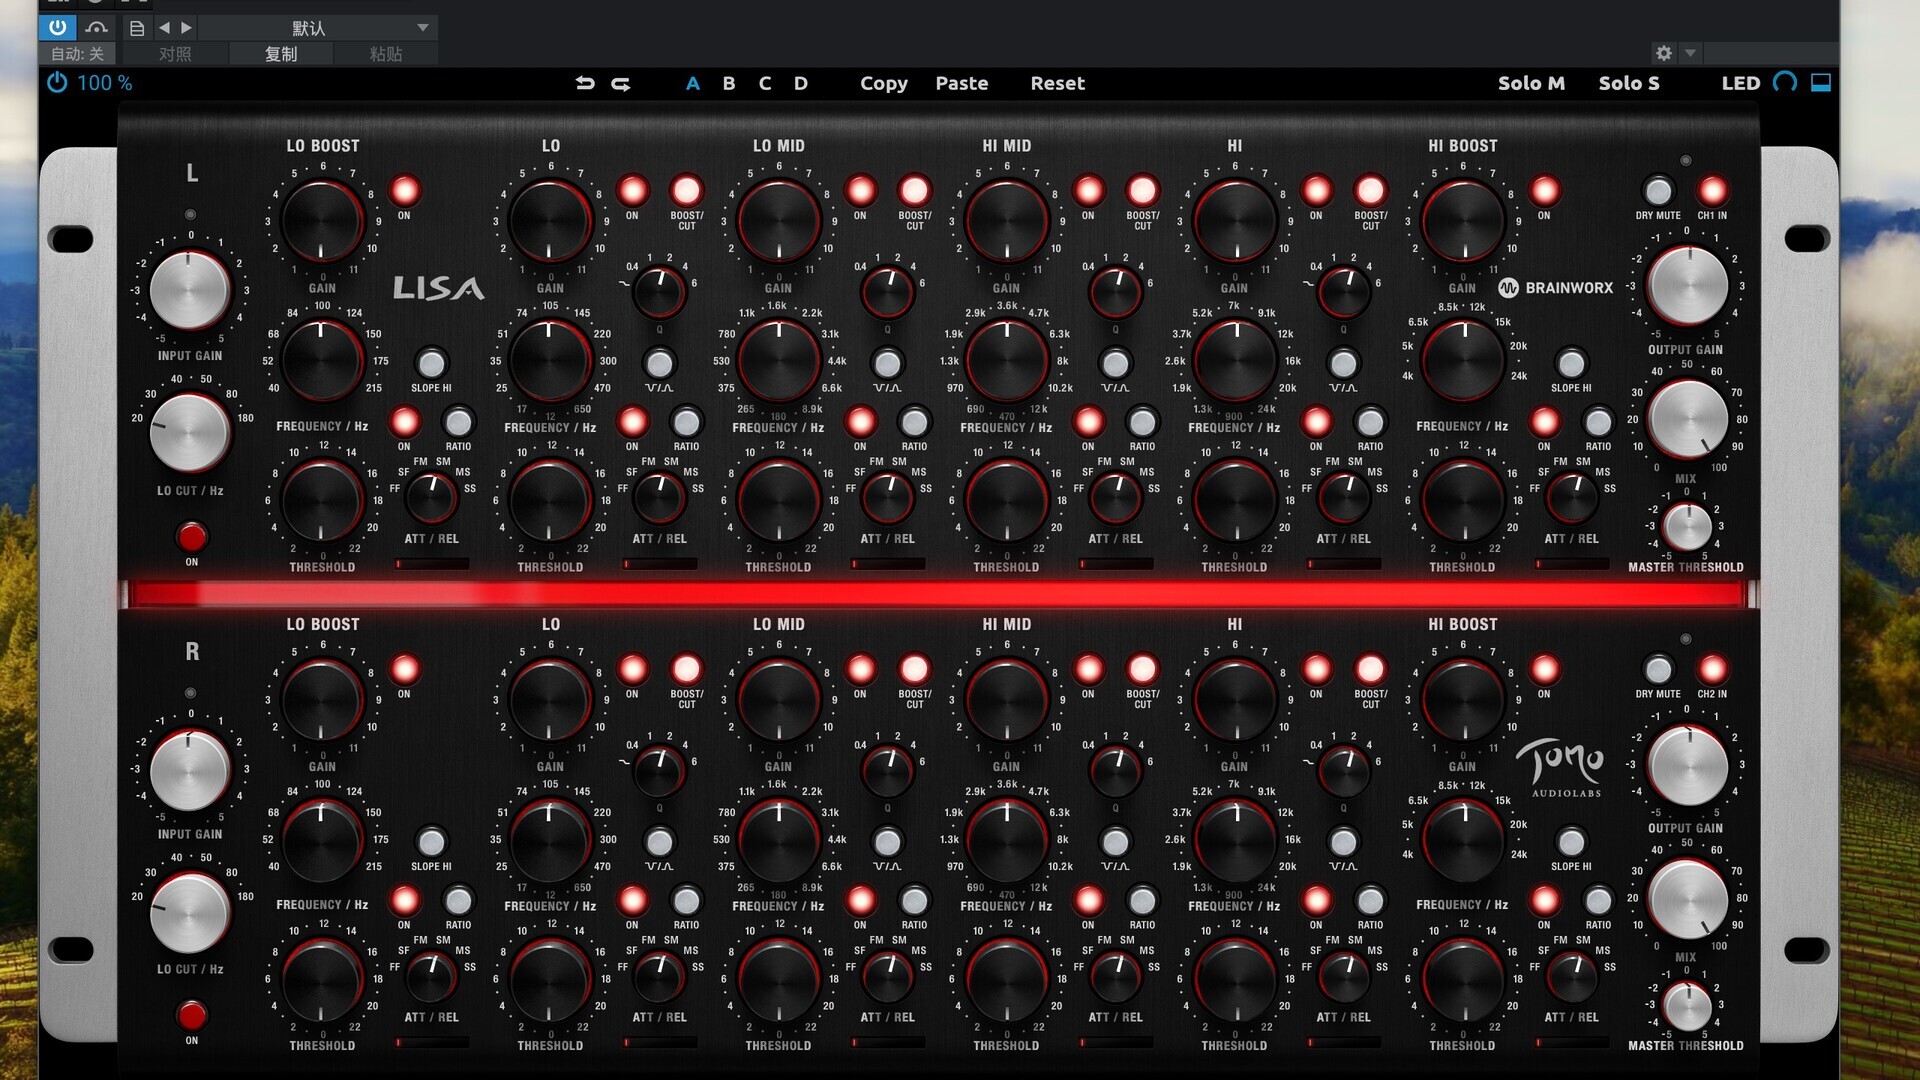Click the undo arrow icon
The width and height of the screenshot is (1920, 1080).
point(585,83)
